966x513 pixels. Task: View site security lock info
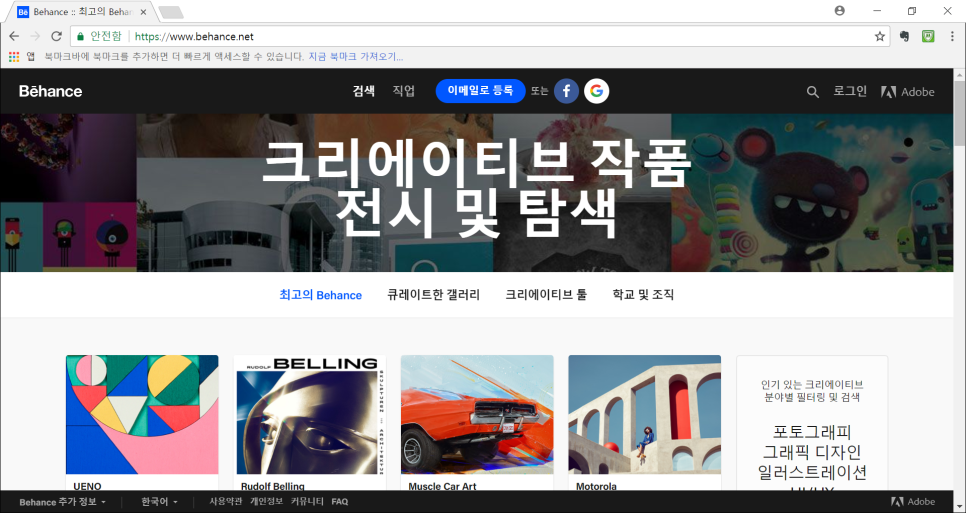point(80,36)
